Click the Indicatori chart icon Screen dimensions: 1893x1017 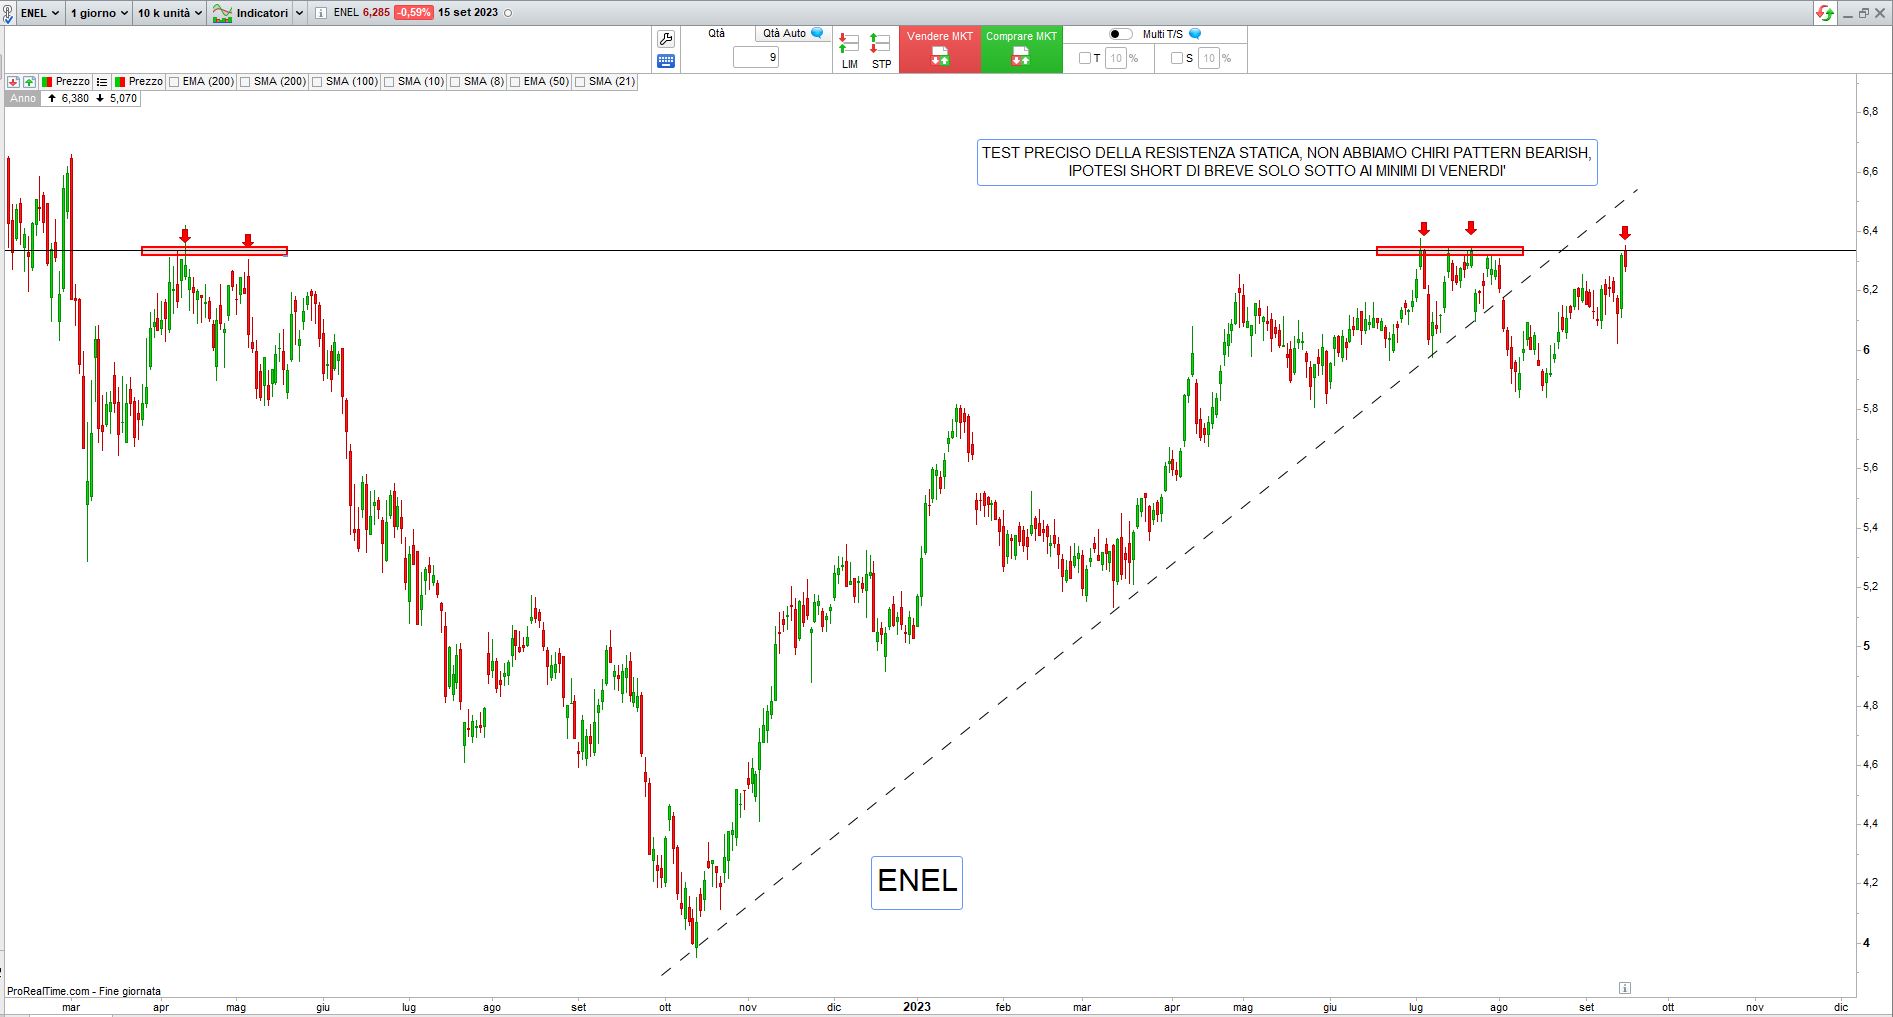coord(222,13)
